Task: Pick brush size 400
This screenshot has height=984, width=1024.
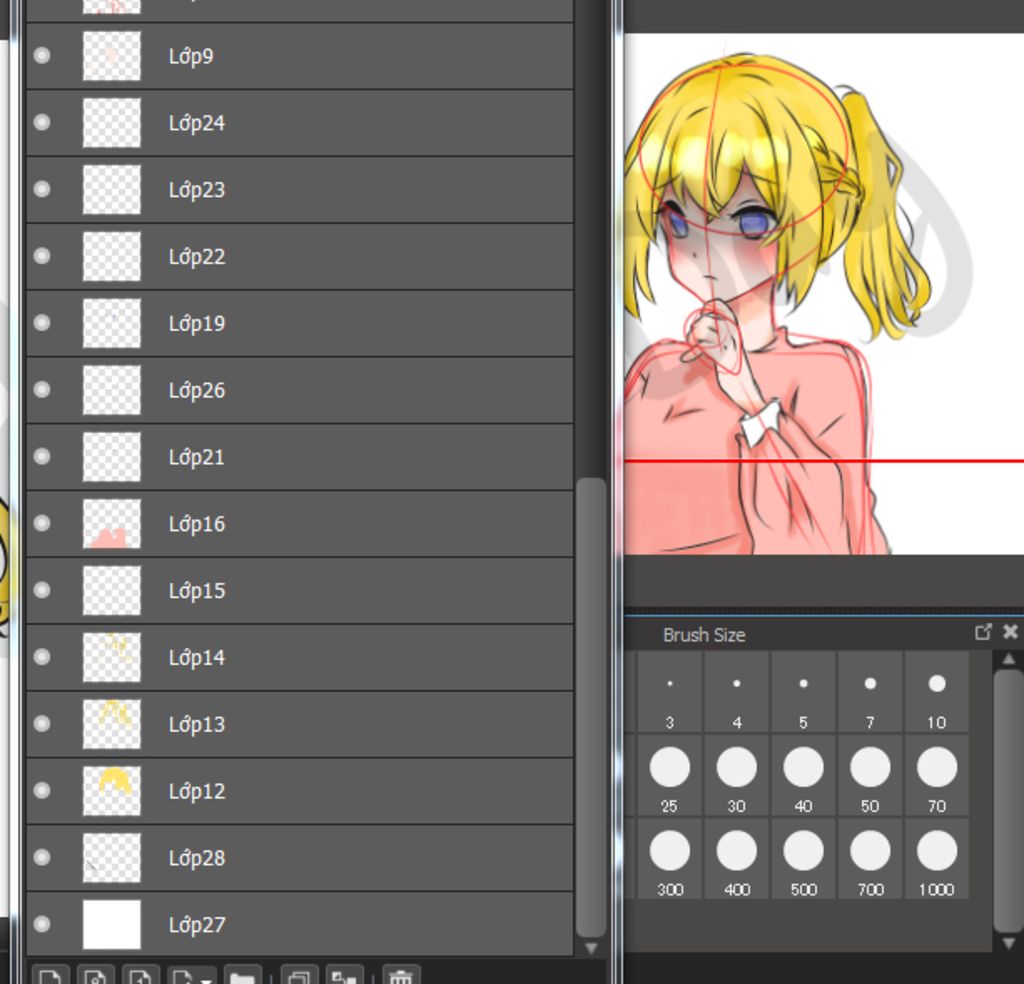Action: click(x=737, y=859)
